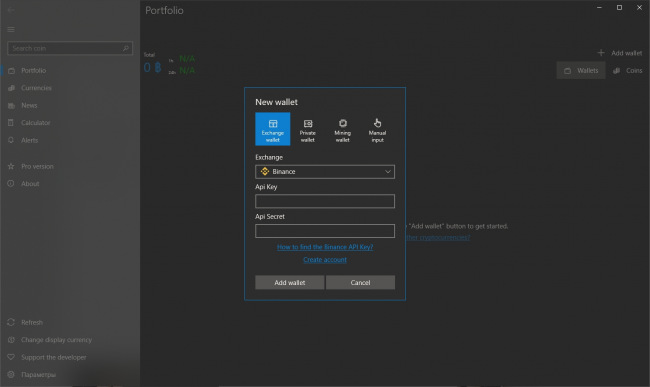Switch to the Wallets view tab

[581, 70]
